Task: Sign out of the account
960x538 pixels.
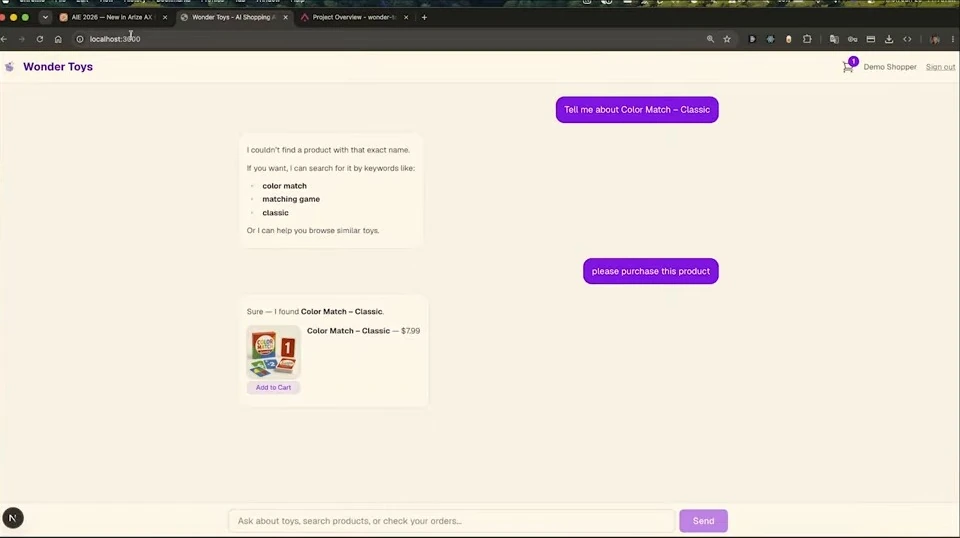Action: [940, 67]
